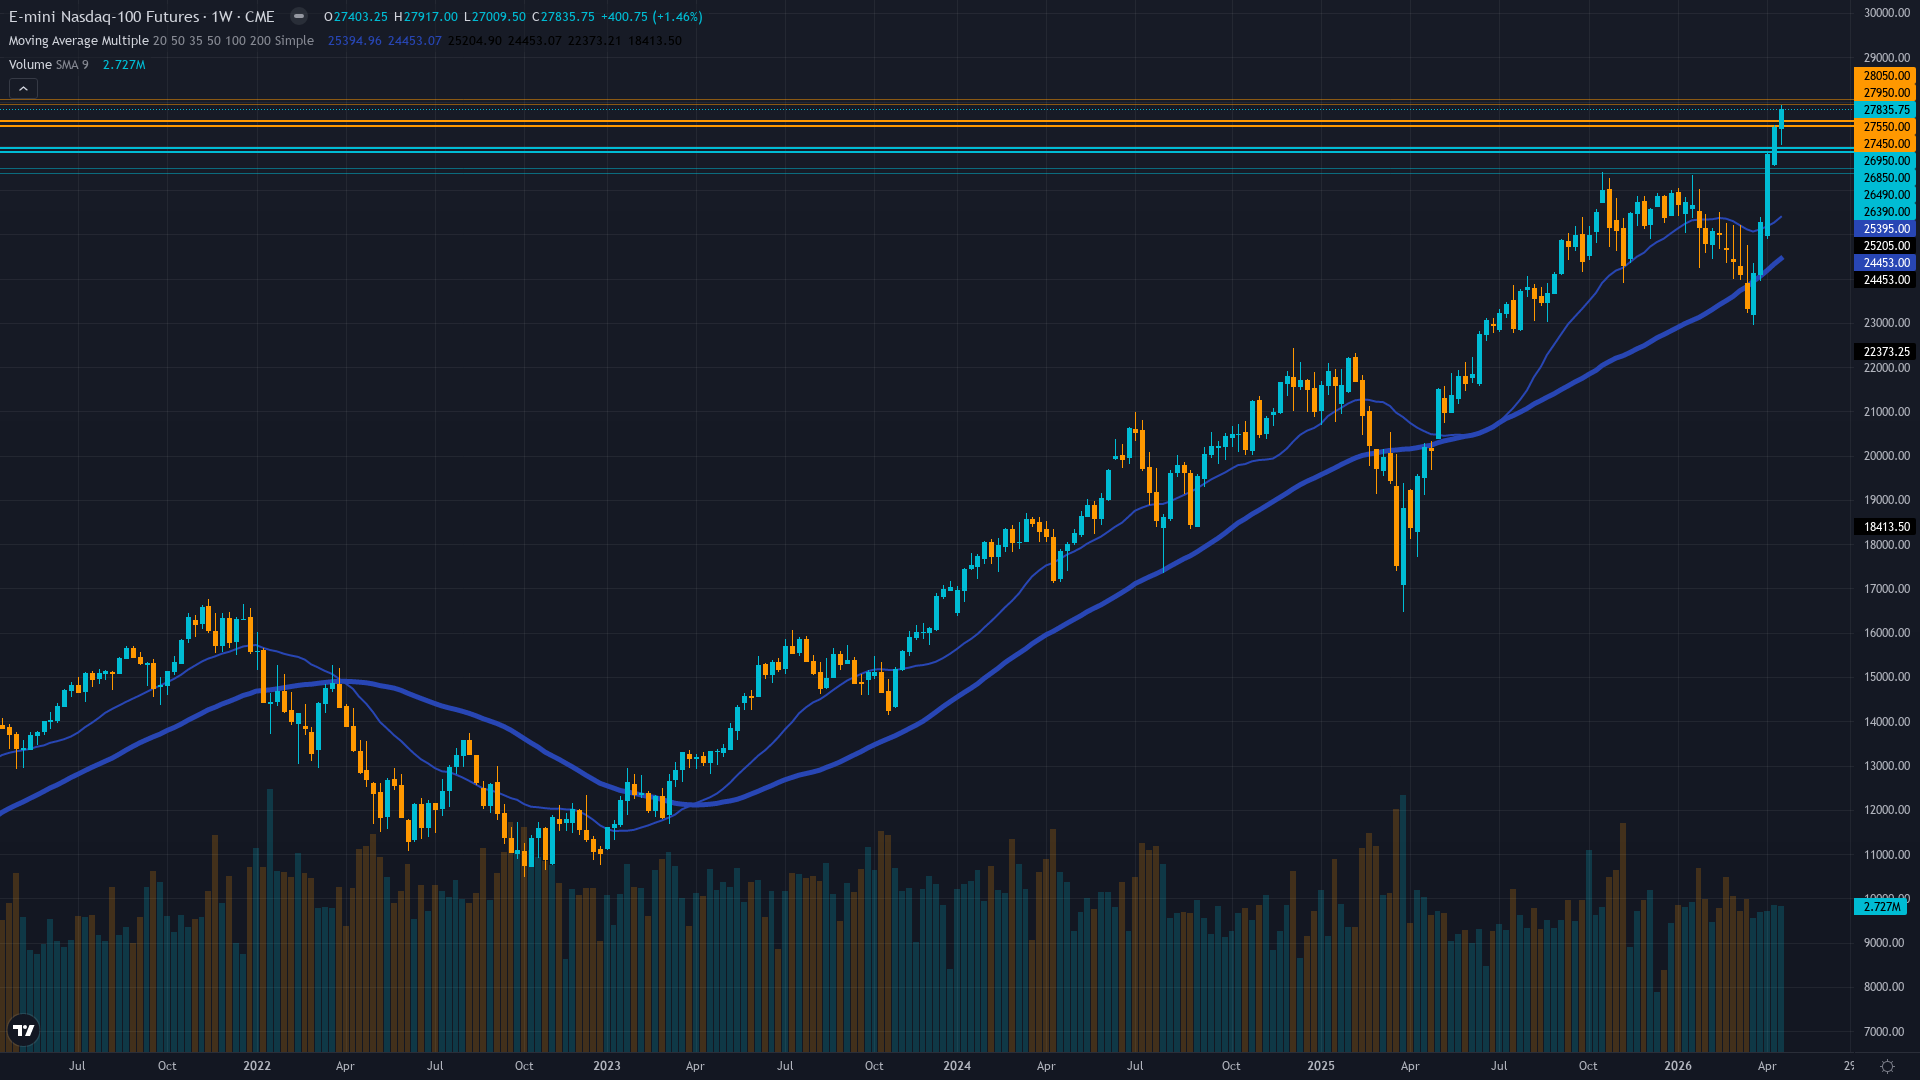Click the 2026 label on time axis

(x=1678, y=1066)
